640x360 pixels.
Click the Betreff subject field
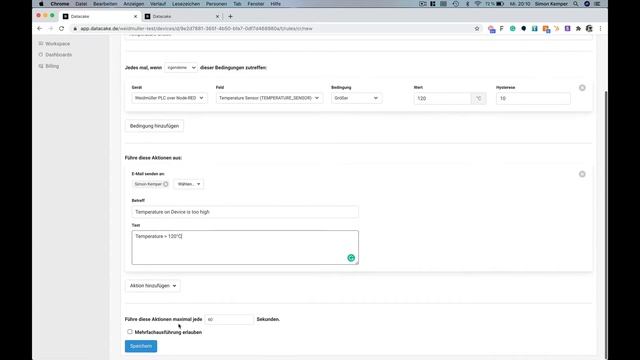tap(245, 212)
